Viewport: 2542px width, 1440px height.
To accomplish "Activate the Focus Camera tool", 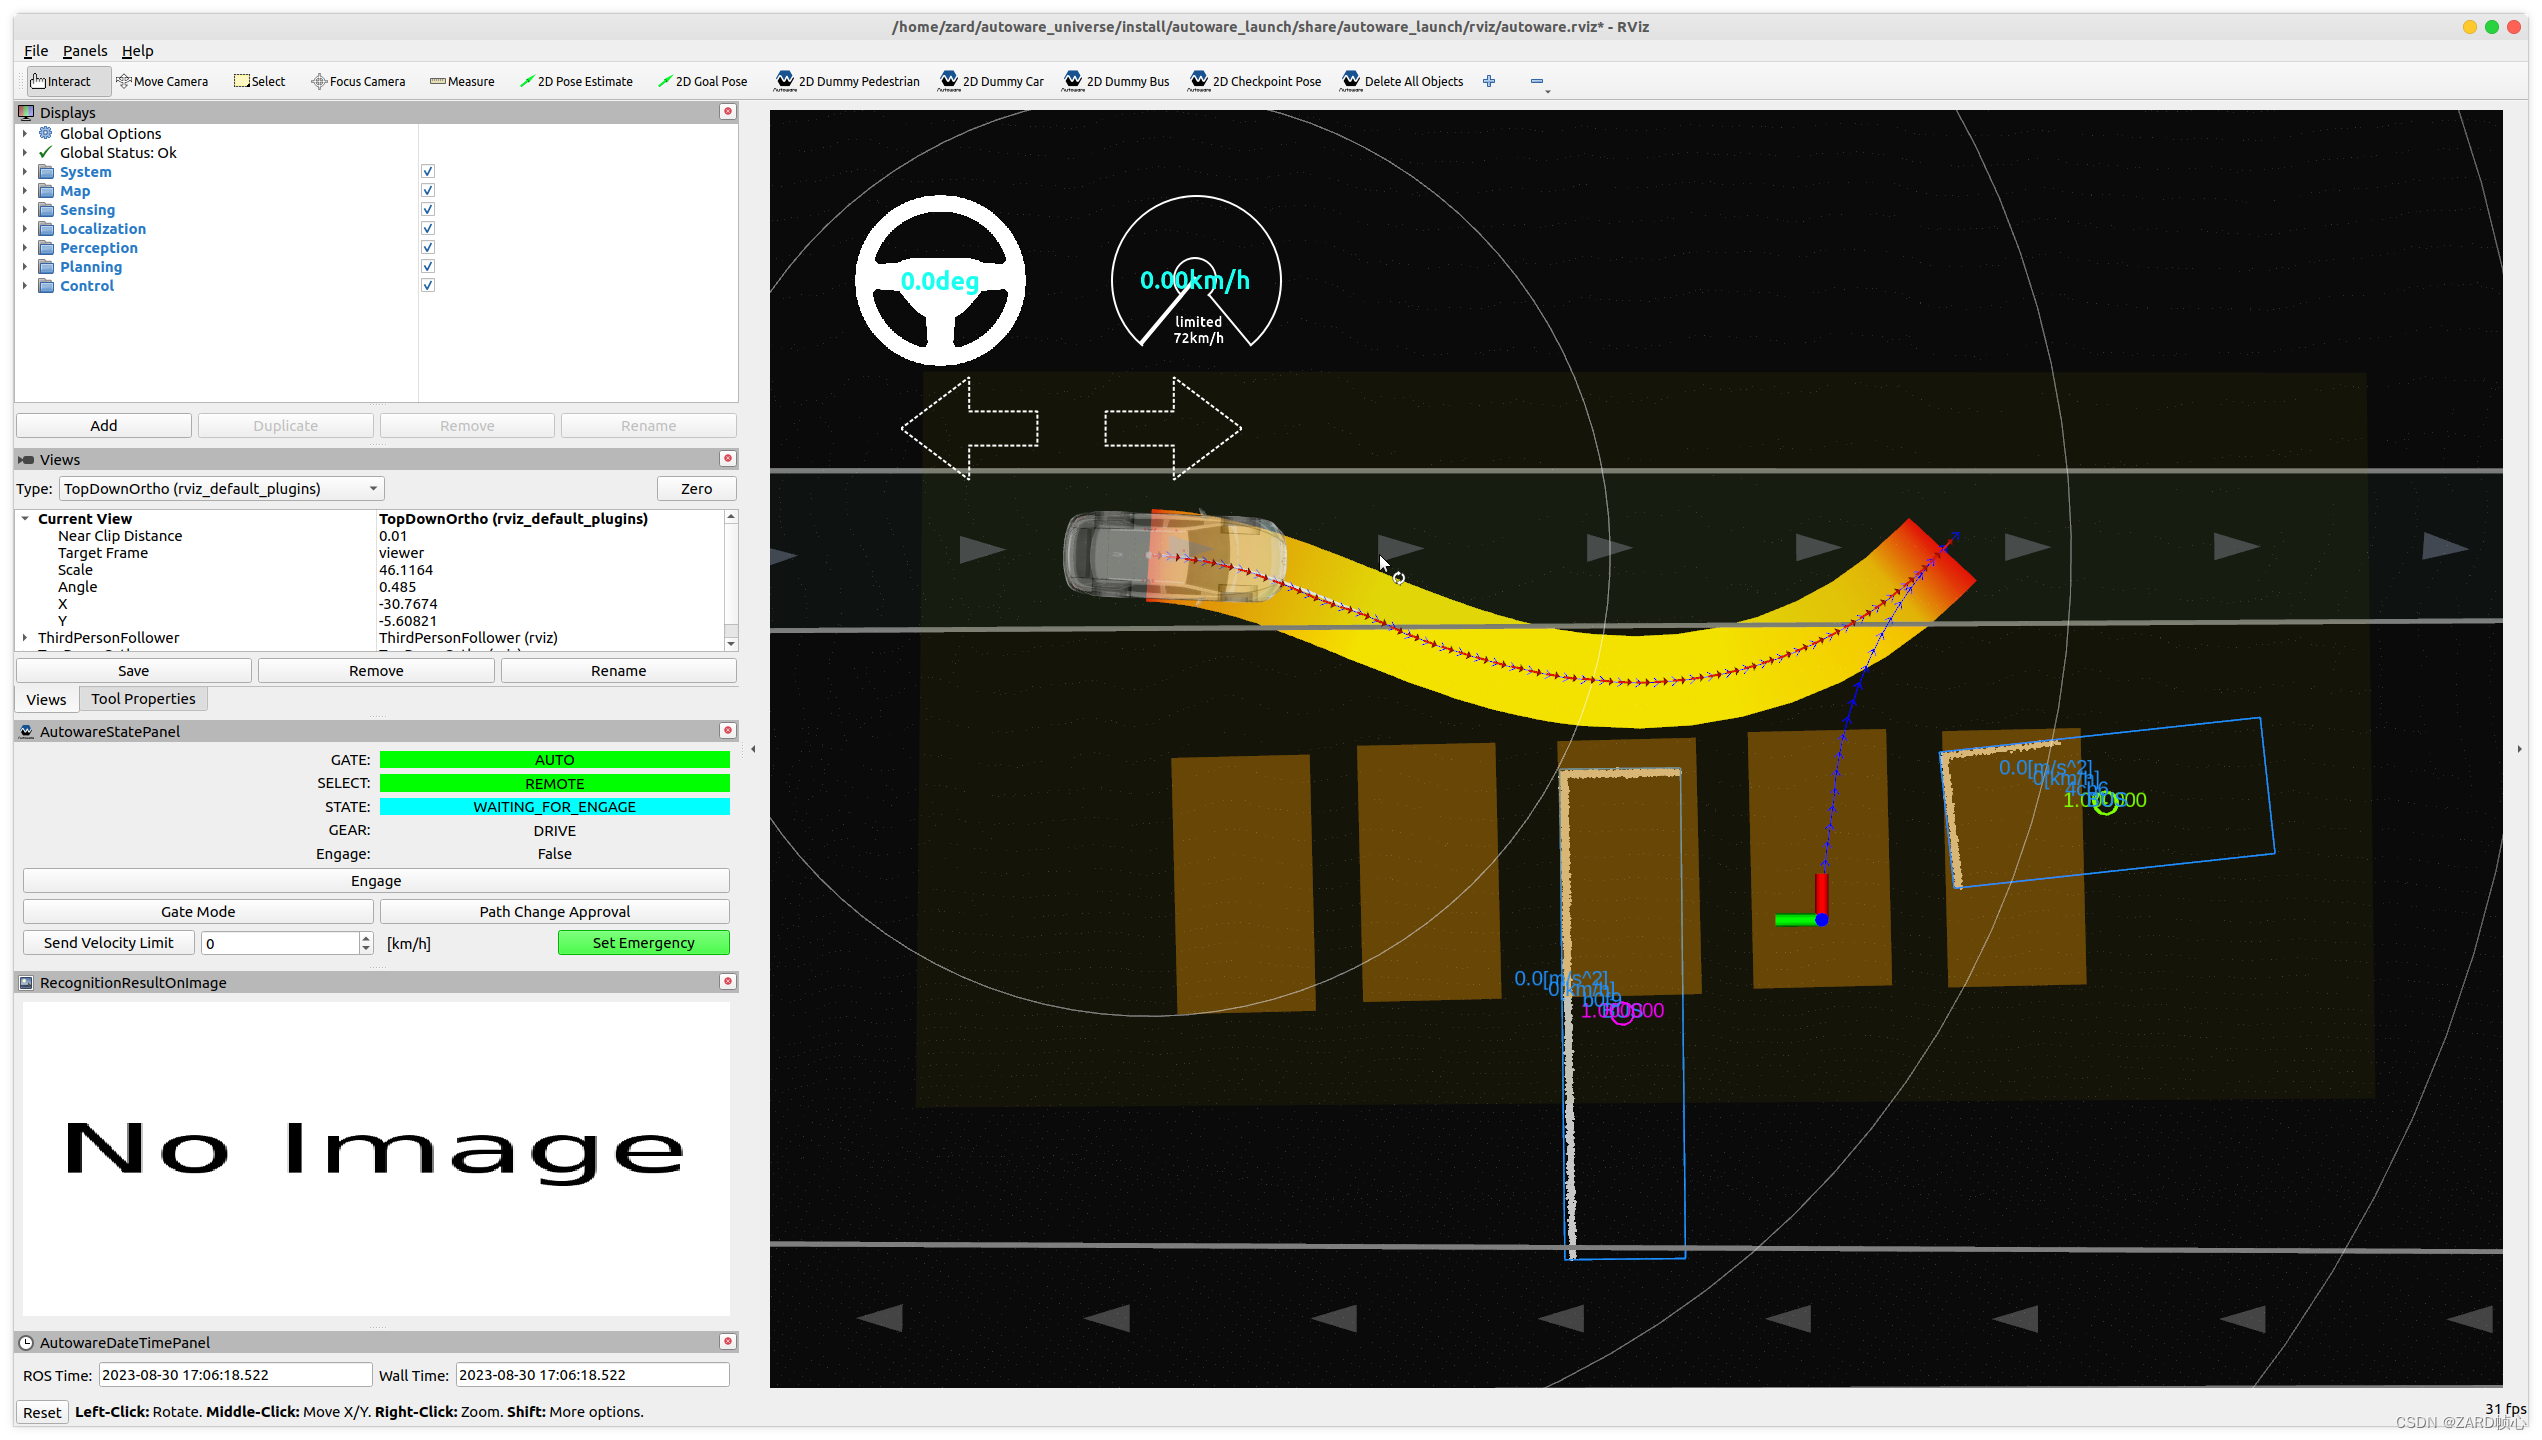I will pos(358,82).
